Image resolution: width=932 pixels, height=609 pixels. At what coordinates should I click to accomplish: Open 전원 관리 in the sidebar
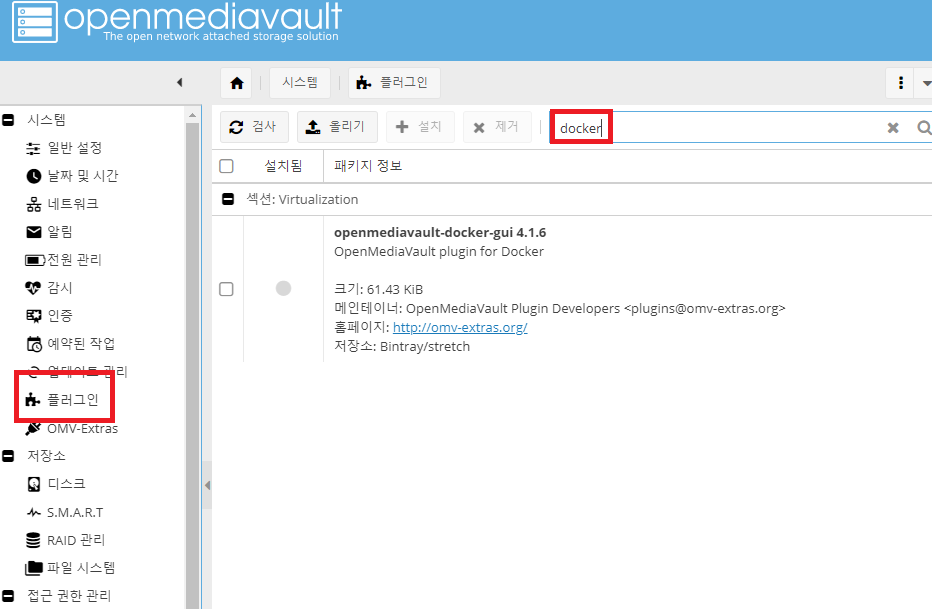[74, 260]
